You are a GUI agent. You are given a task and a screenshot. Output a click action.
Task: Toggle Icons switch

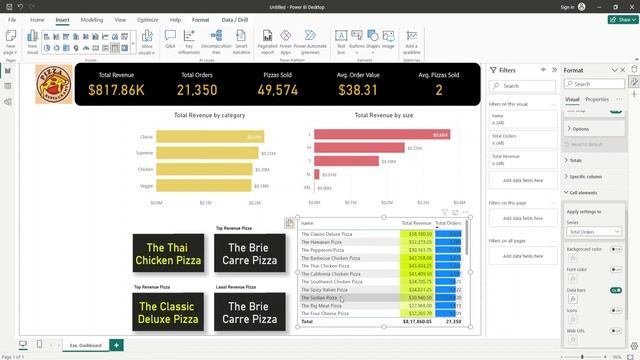[616, 310]
